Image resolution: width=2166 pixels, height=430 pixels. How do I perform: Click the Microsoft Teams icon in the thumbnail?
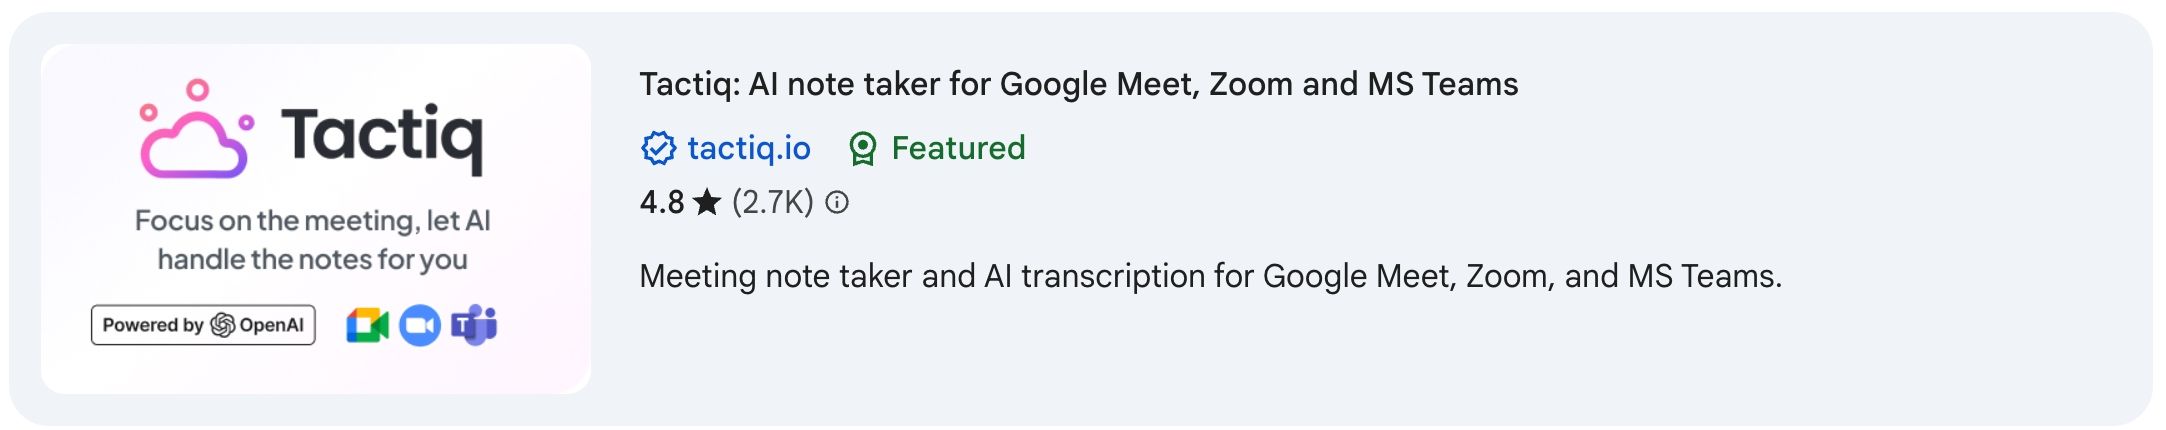tap(474, 324)
